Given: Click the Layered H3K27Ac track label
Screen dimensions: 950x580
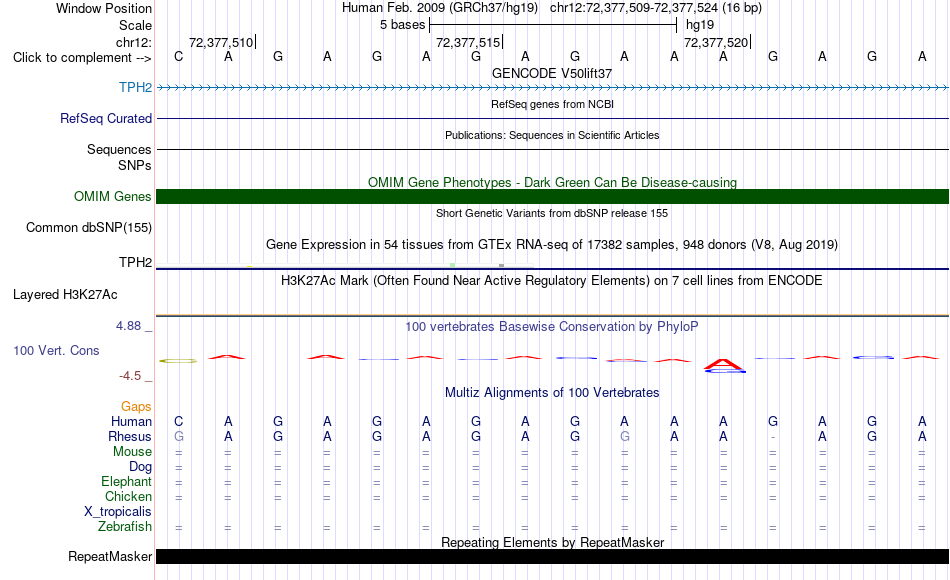Looking at the screenshot, I should 65,295.
